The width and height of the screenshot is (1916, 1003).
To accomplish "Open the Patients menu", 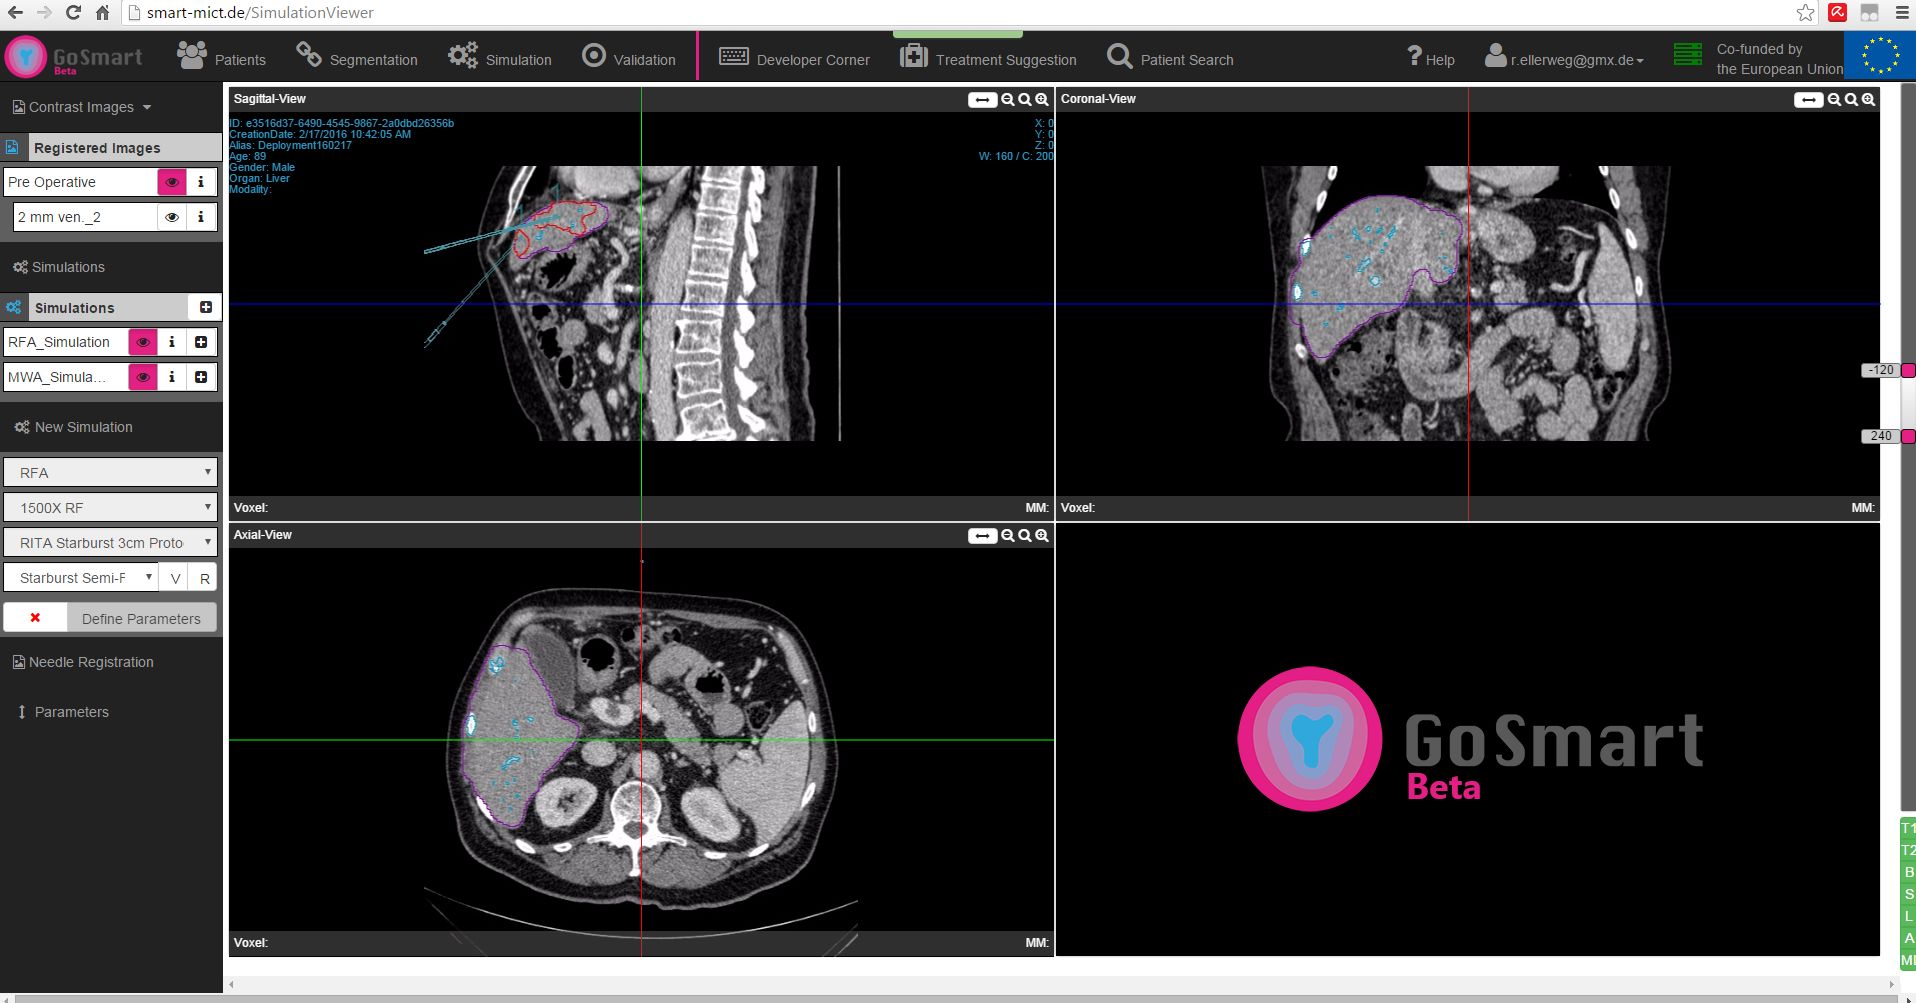I will pyautogui.click(x=222, y=57).
